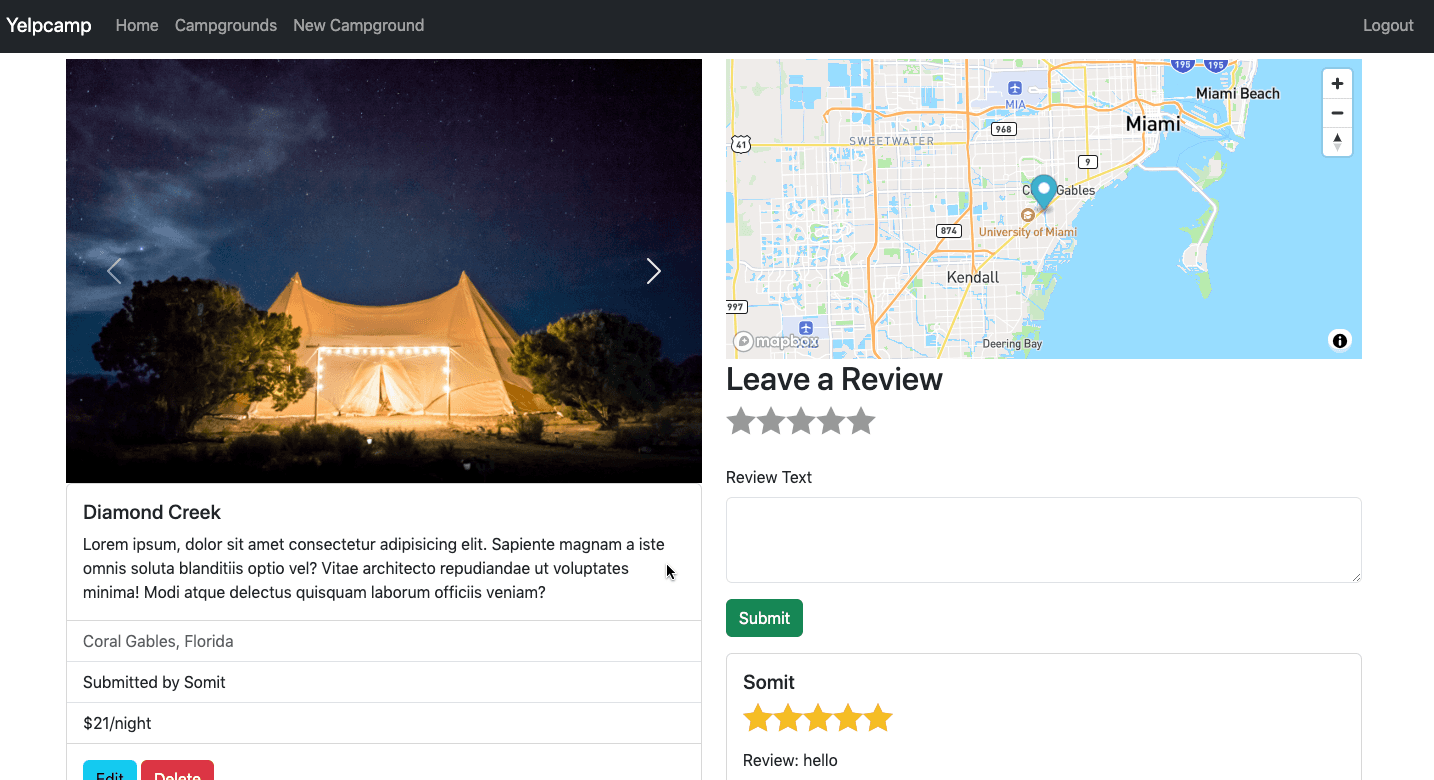Select the first star rating
1434x780 pixels.
coord(740,422)
